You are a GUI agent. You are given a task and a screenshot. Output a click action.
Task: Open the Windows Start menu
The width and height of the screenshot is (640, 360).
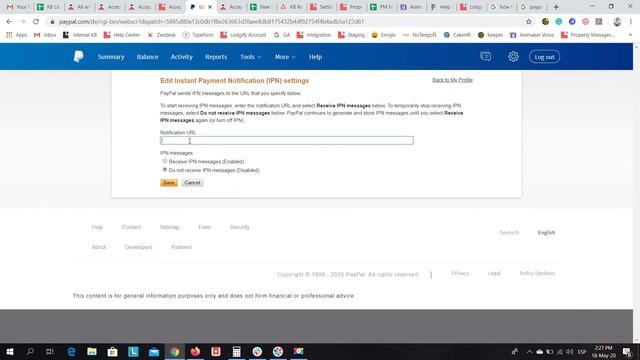pyautogui.click(x=10, y=351)
